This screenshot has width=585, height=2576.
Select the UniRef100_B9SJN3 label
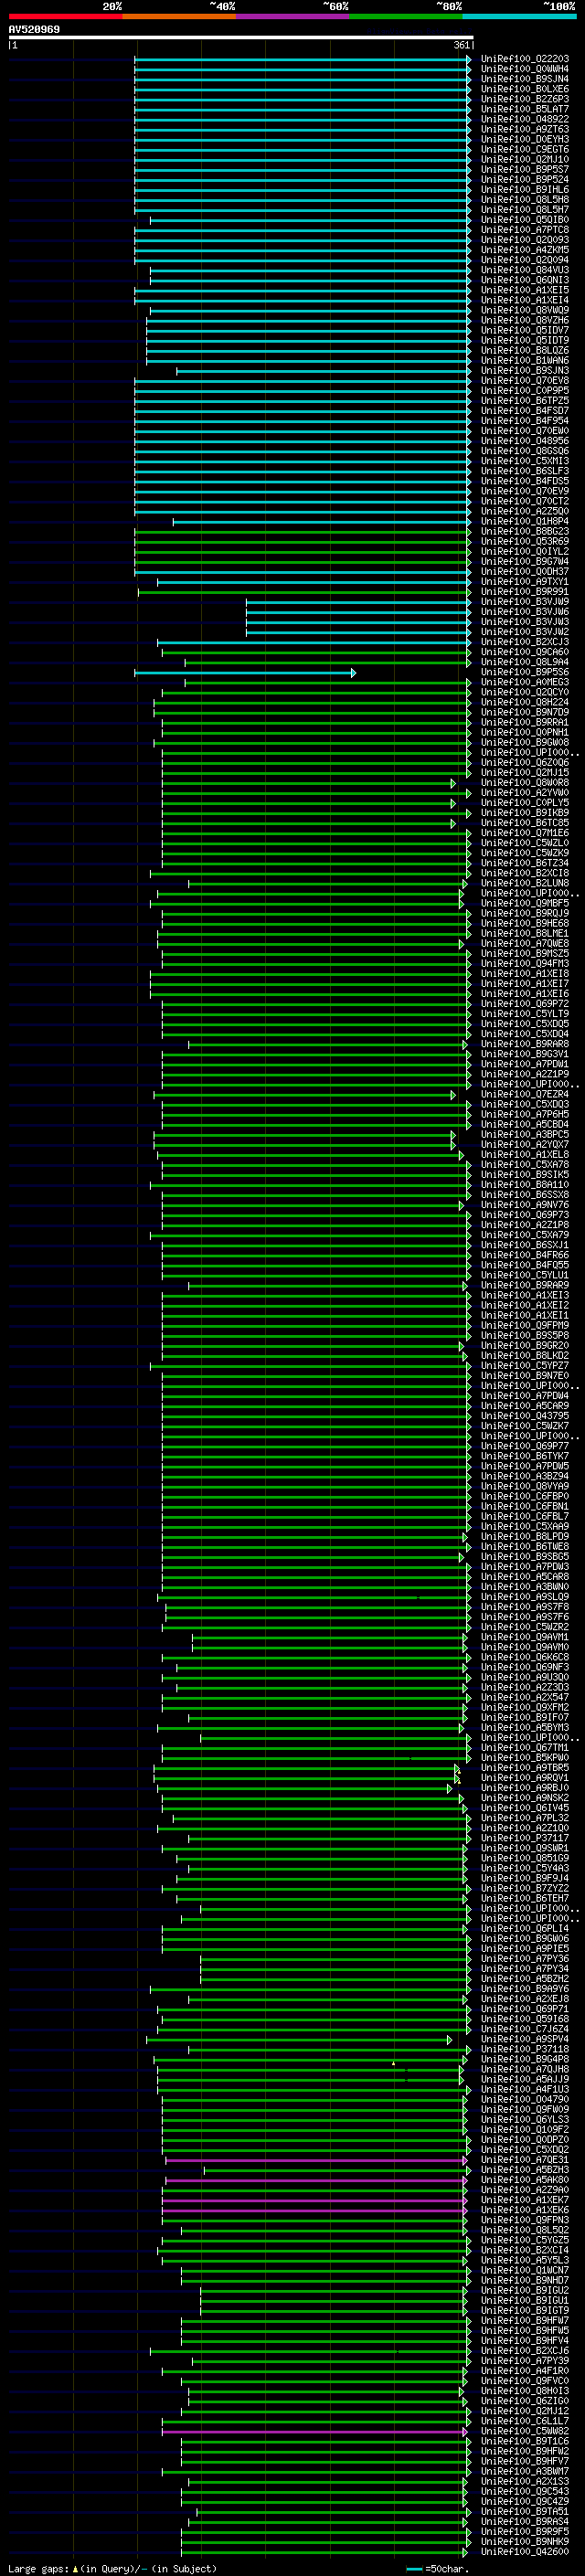525,371
